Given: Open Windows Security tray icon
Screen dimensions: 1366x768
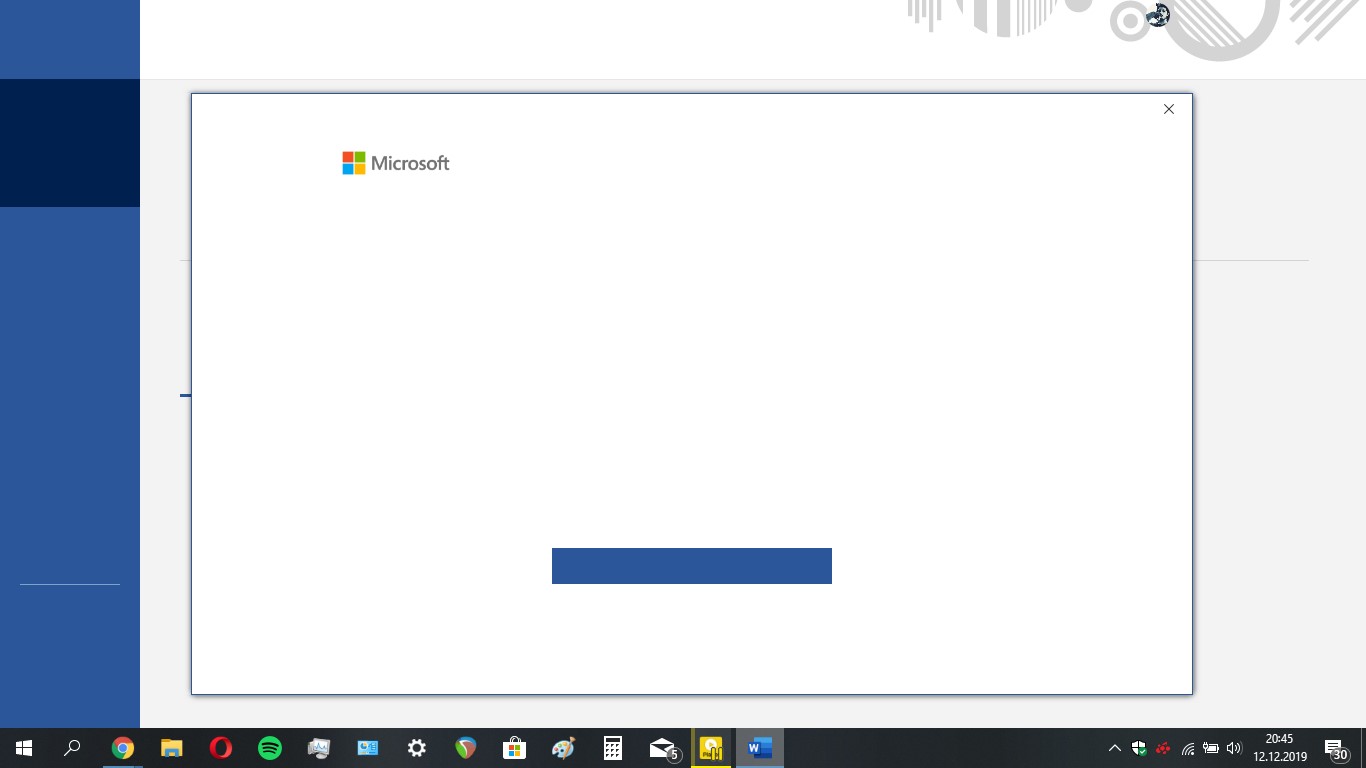Looking at the screenshot, I should 1139,748.
